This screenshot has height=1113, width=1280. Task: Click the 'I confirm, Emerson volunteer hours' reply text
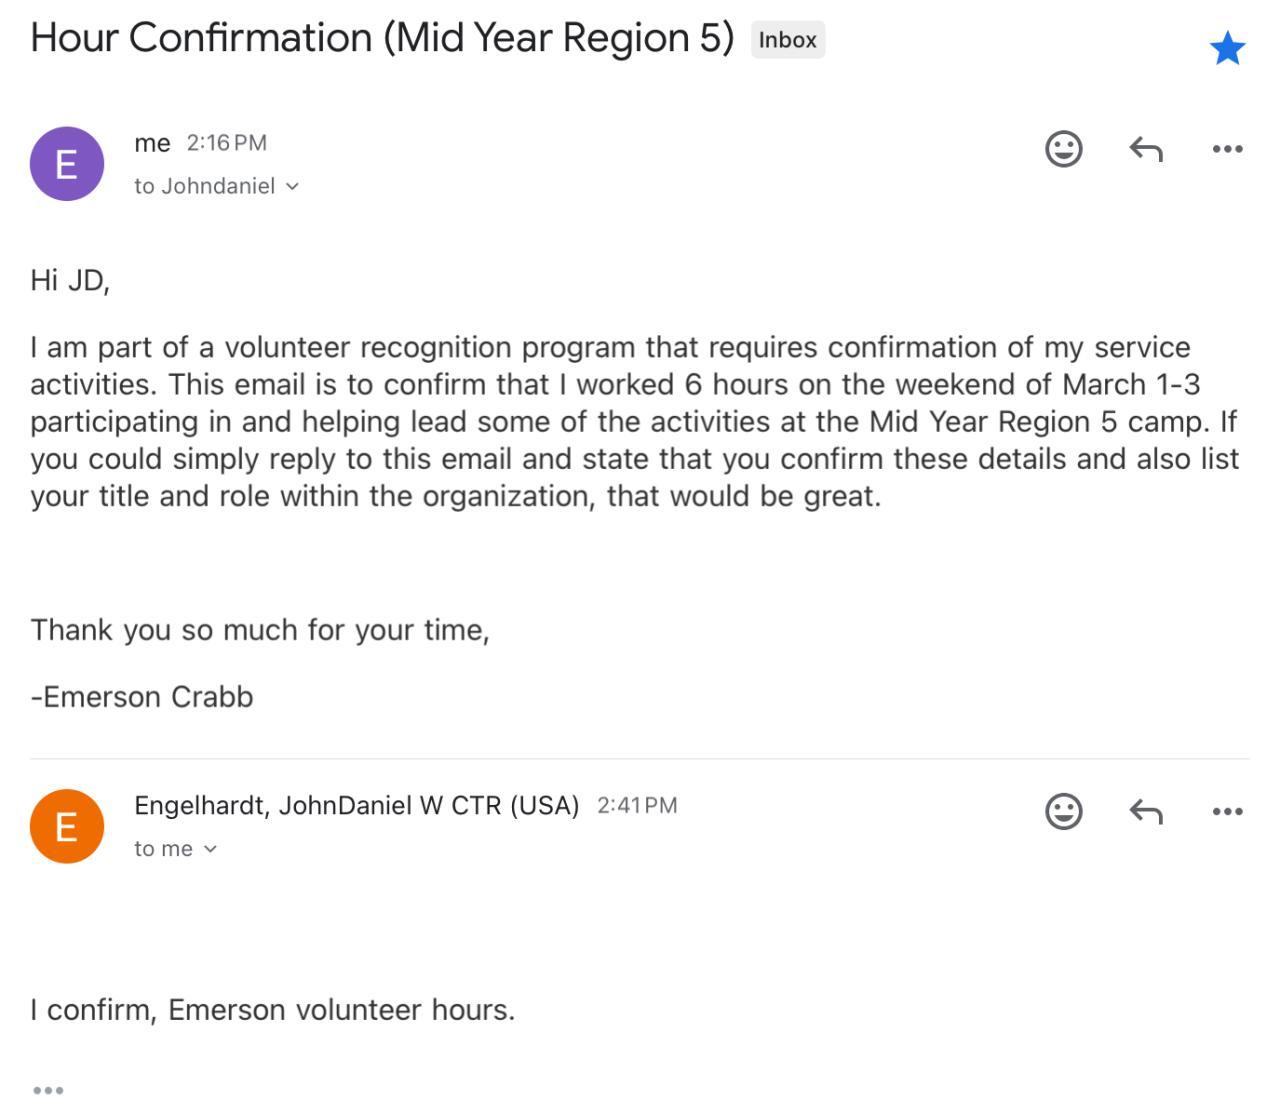pos(272,1010)
